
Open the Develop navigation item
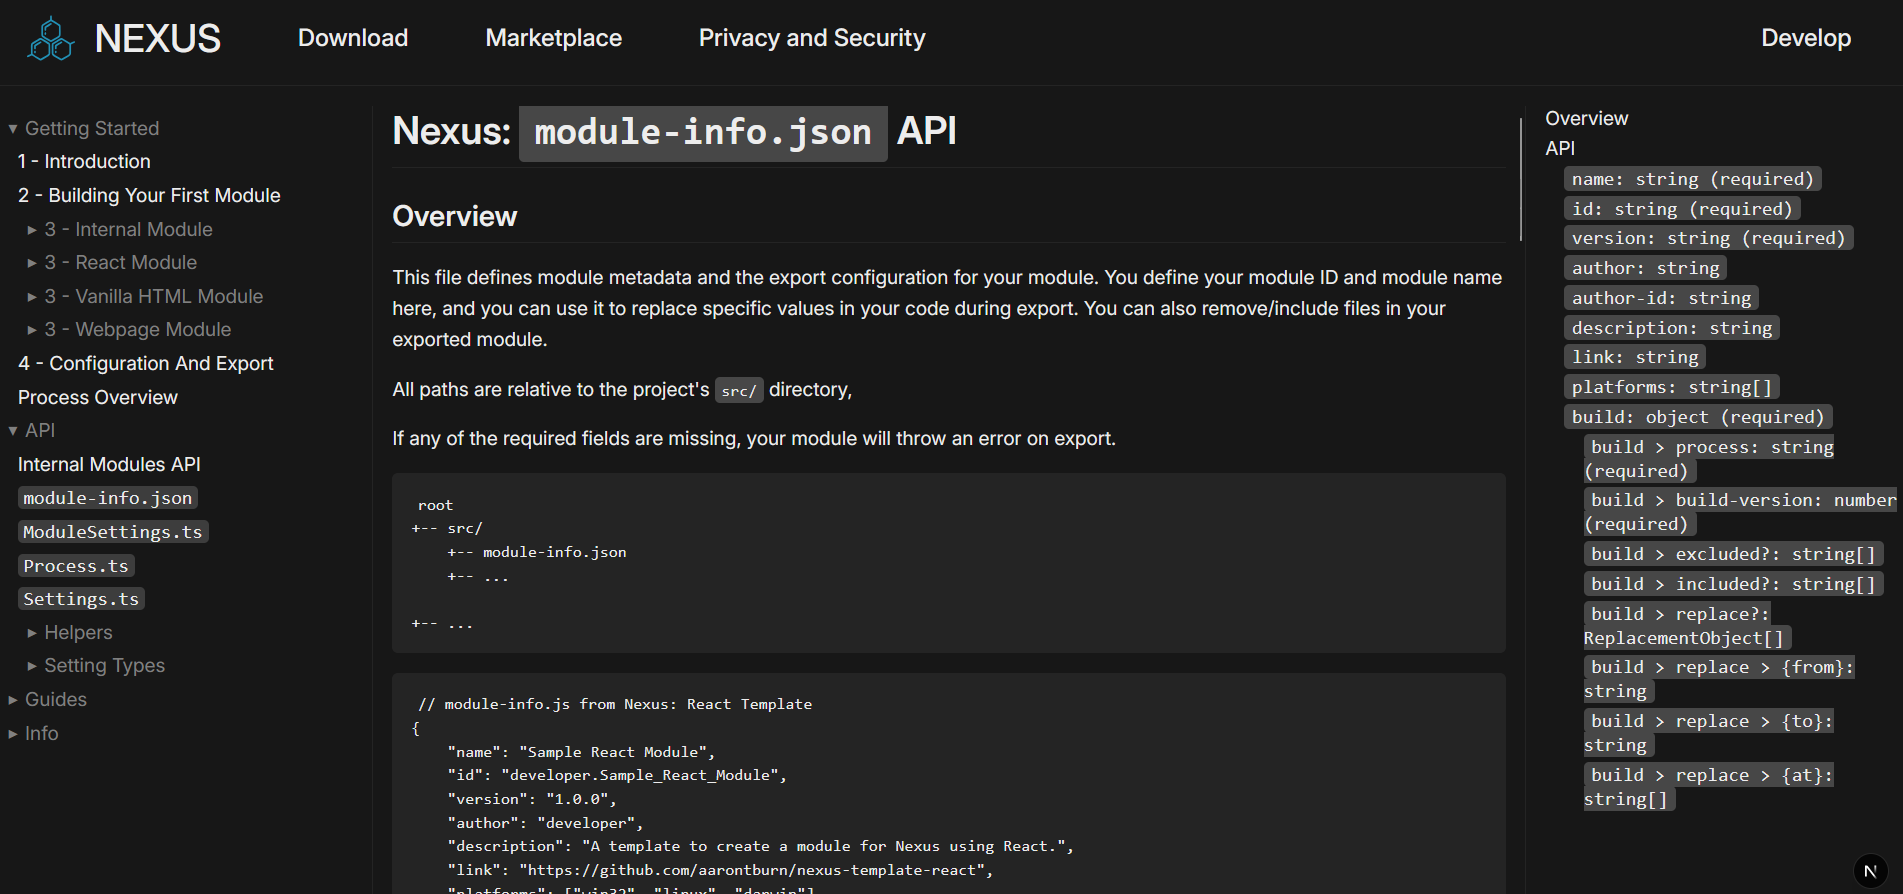point(1805,38)
